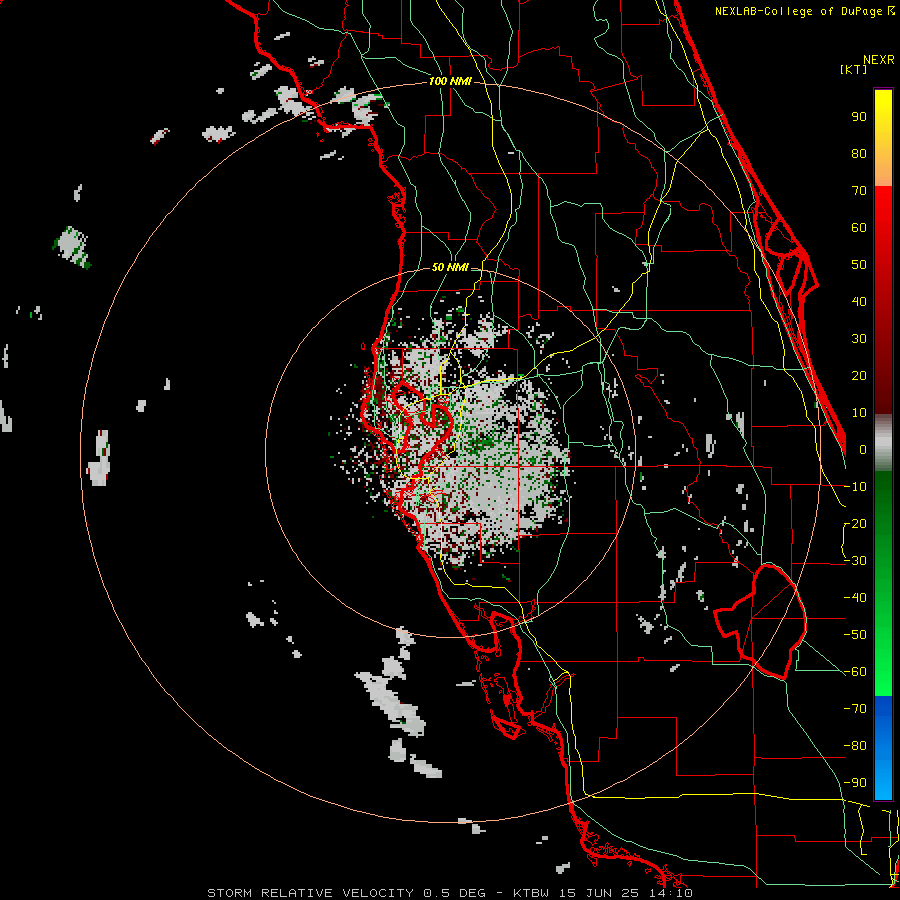Click the -80 value on velocity scale
The height and width of the screenshot is (900, 900).
[x=855, y=746]
